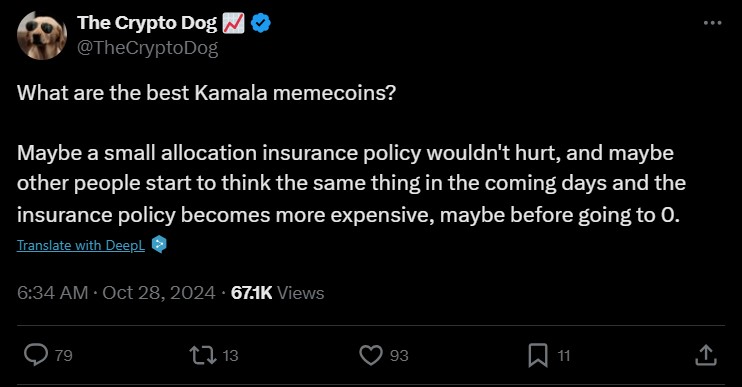Click the Translate with DeepL link
Image resolution: width=742 pixels, height=387 pixels.
81,245
